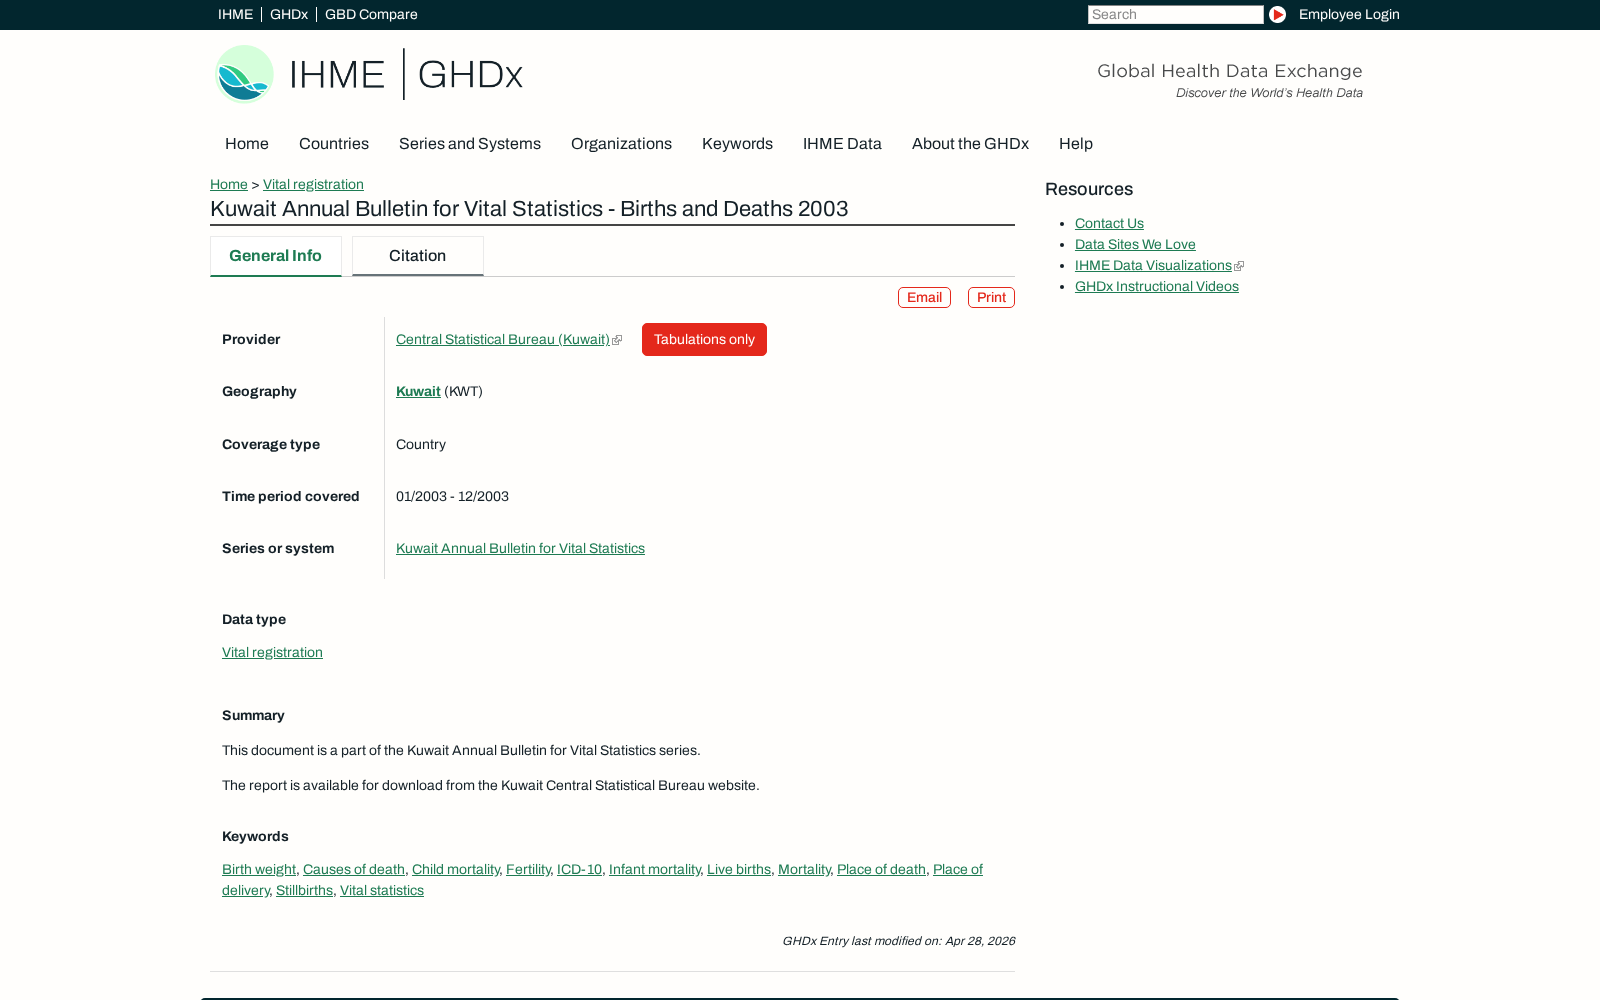Open GHDx link in top bar
Viewport: 1600px width, 1000px height.
pos(289,14)
